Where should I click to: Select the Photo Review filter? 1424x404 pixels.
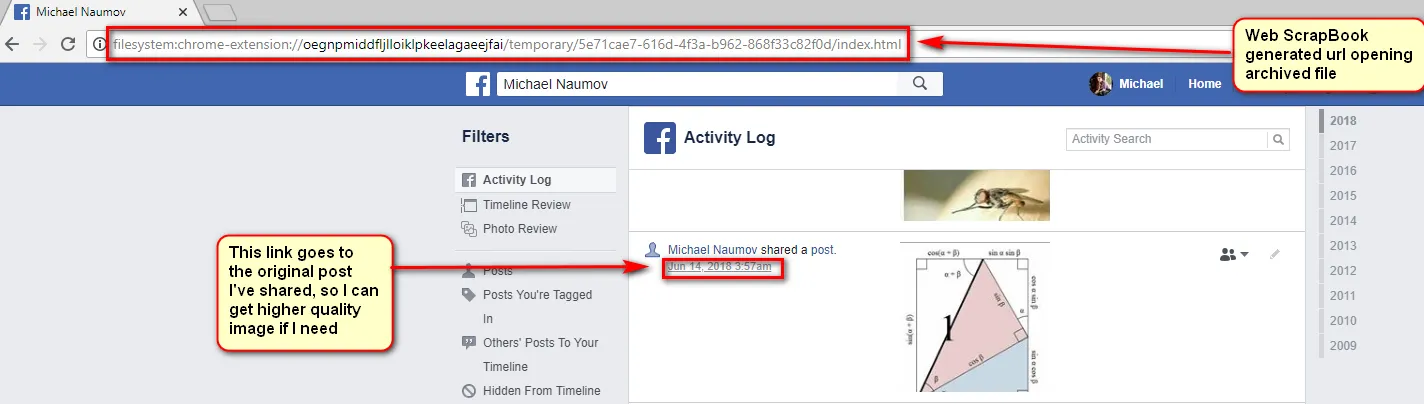point(519,228)
